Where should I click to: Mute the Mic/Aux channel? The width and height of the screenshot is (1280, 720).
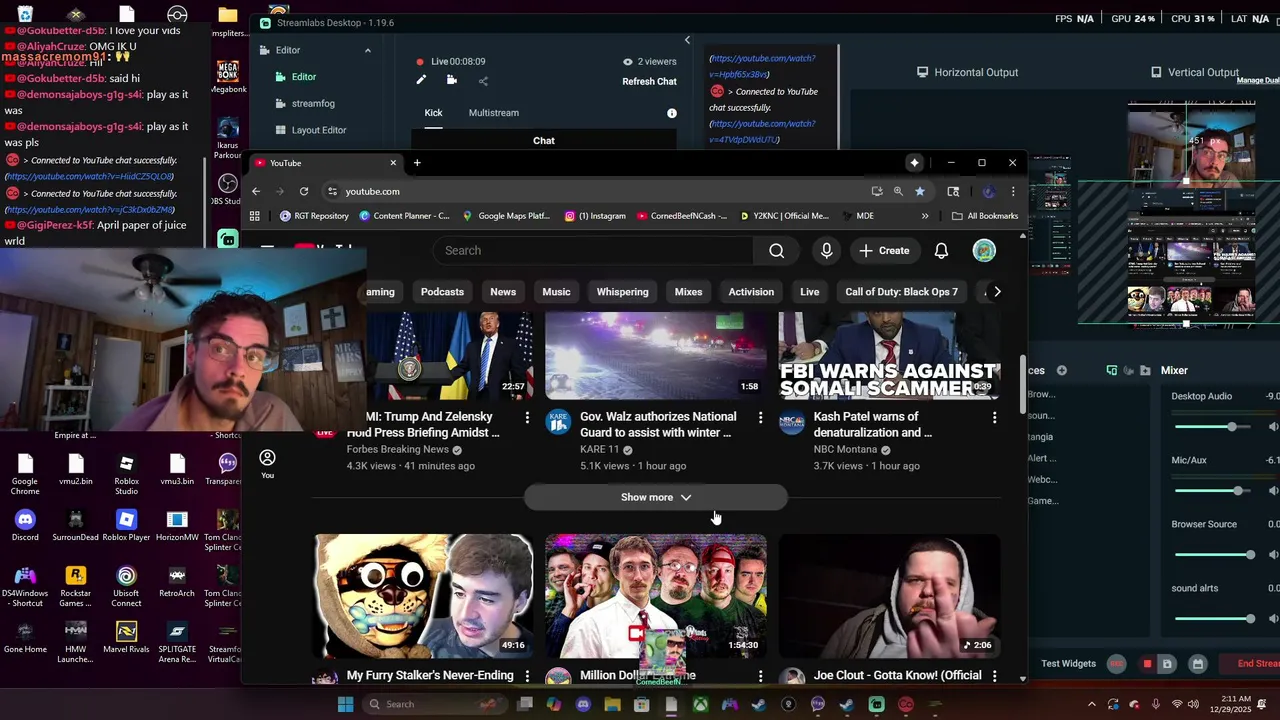[1273, 491]
